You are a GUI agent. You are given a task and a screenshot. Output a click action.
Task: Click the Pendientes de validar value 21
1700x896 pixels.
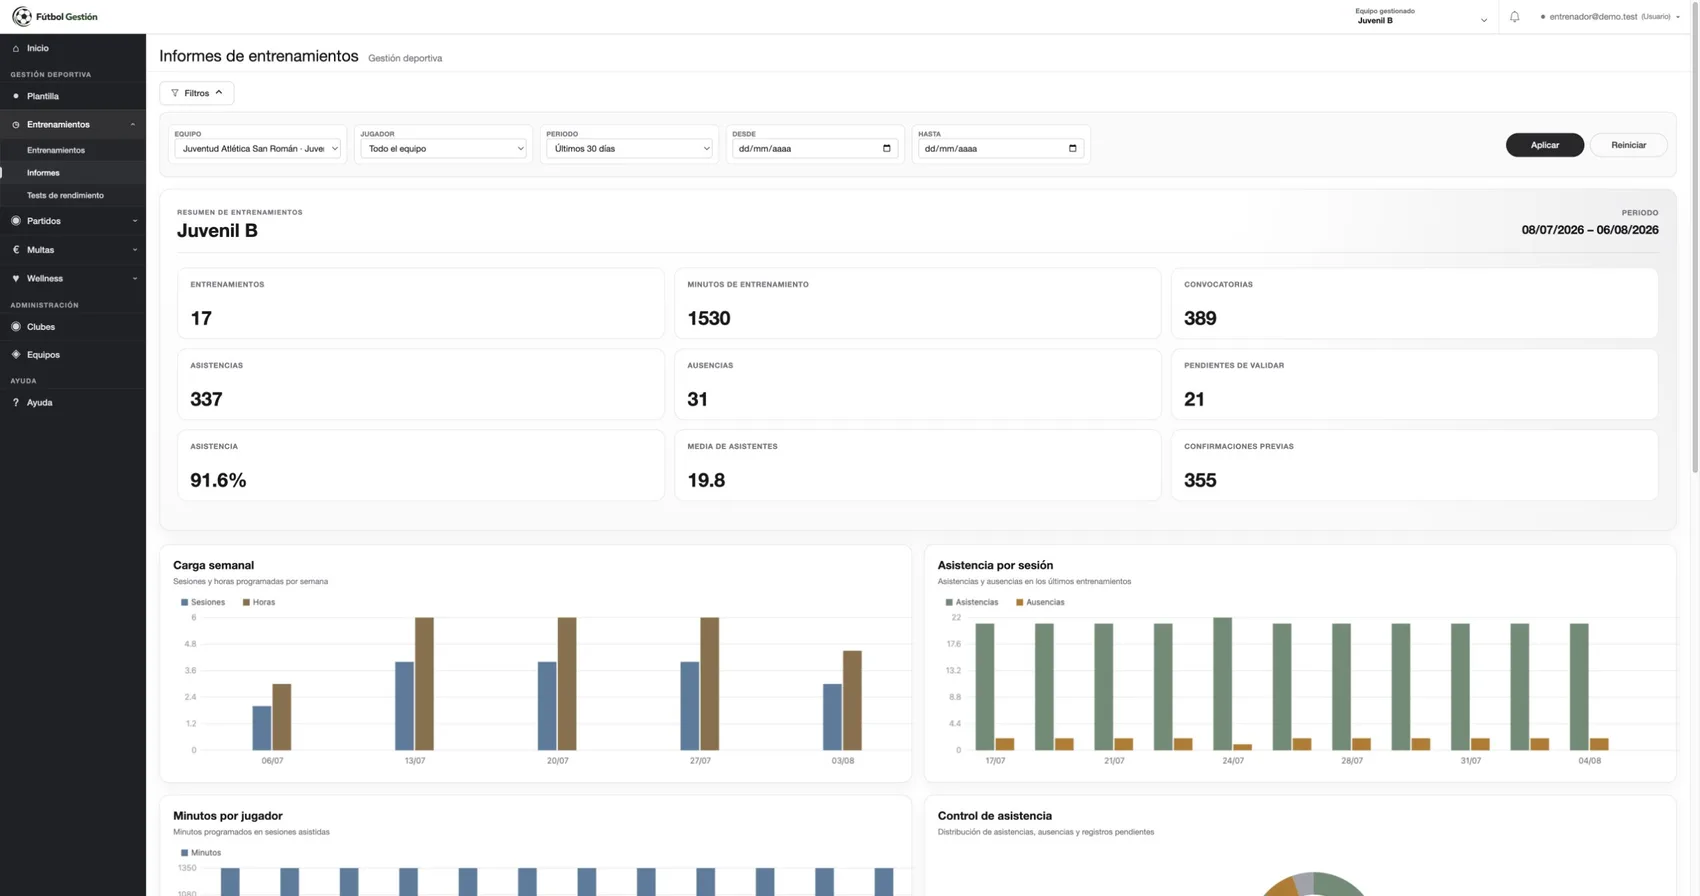click(x=1194, y=400)
